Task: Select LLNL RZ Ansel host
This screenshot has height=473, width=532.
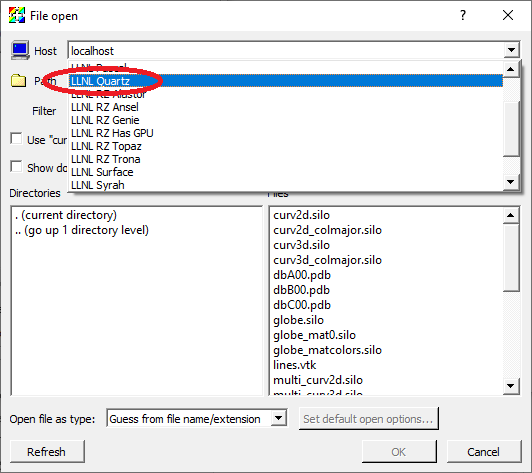Action: click(x=286, y=107)
